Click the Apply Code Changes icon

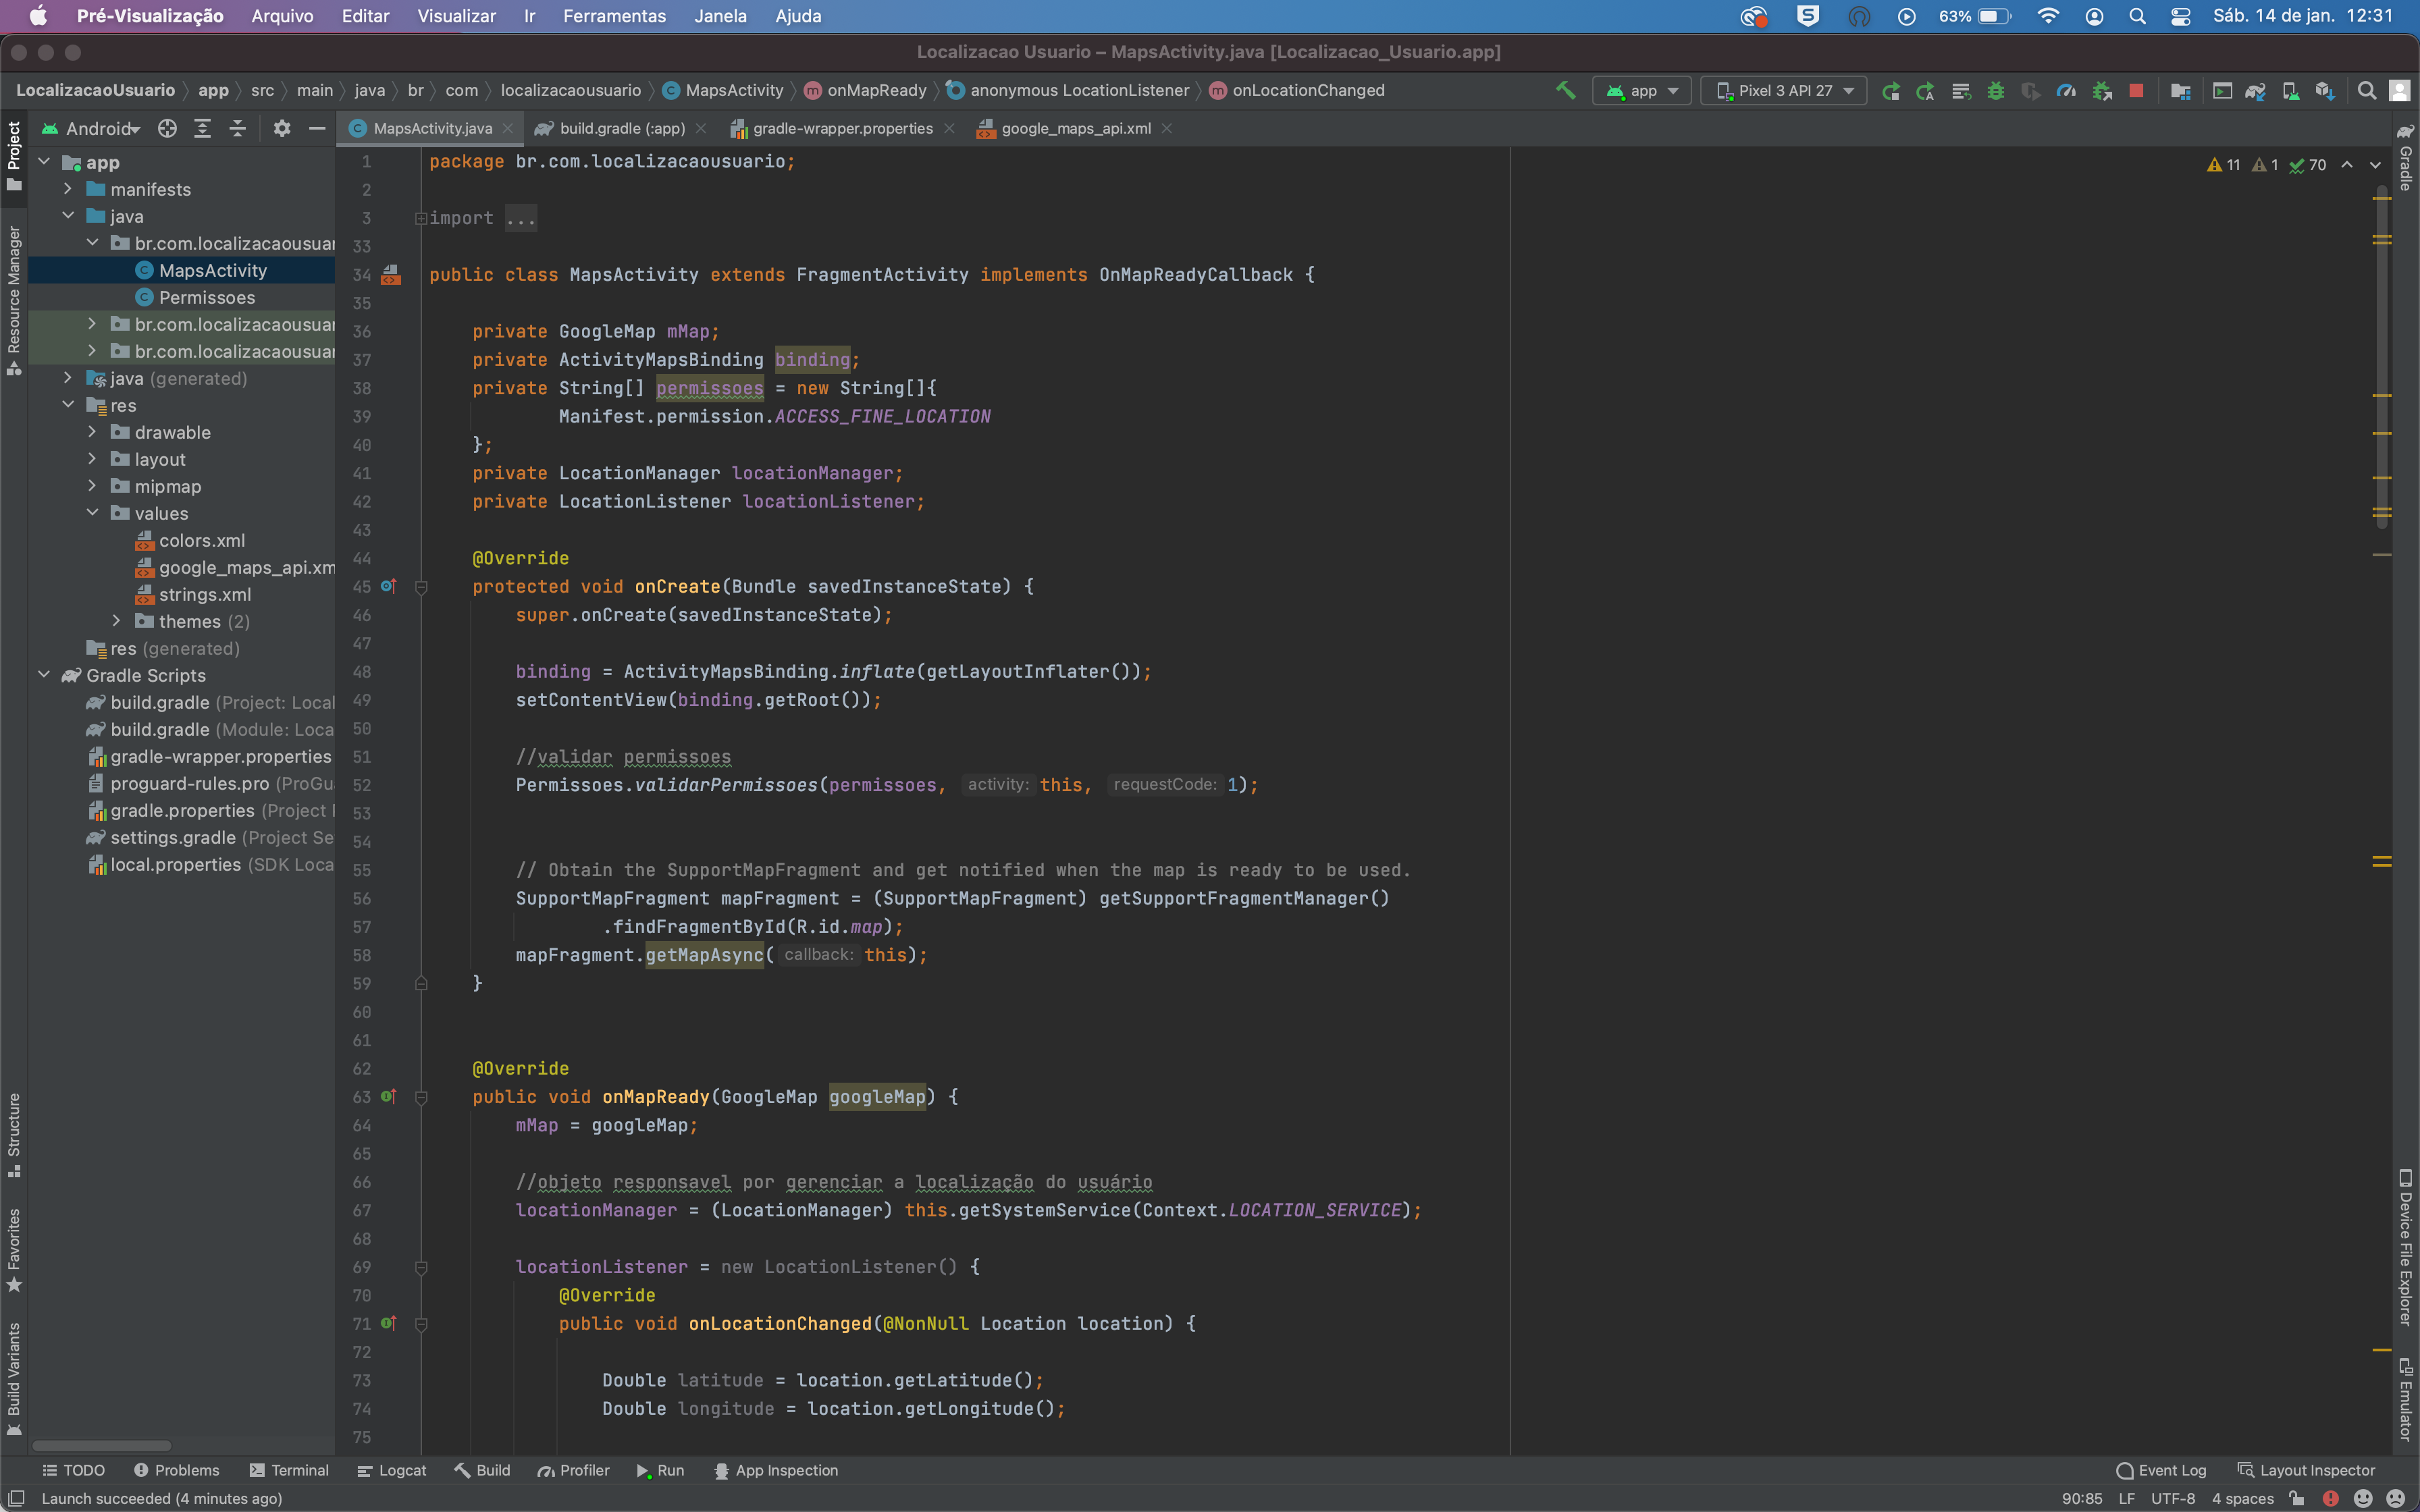[1961, 91]
